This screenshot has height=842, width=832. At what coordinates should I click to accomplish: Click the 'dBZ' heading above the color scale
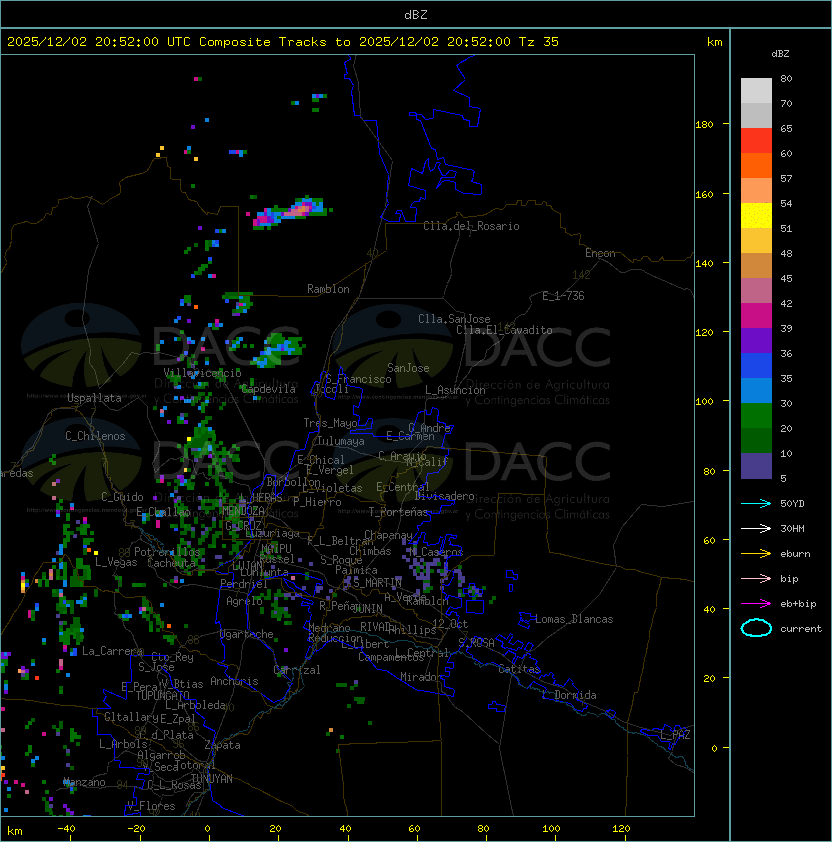coord(780,54)
